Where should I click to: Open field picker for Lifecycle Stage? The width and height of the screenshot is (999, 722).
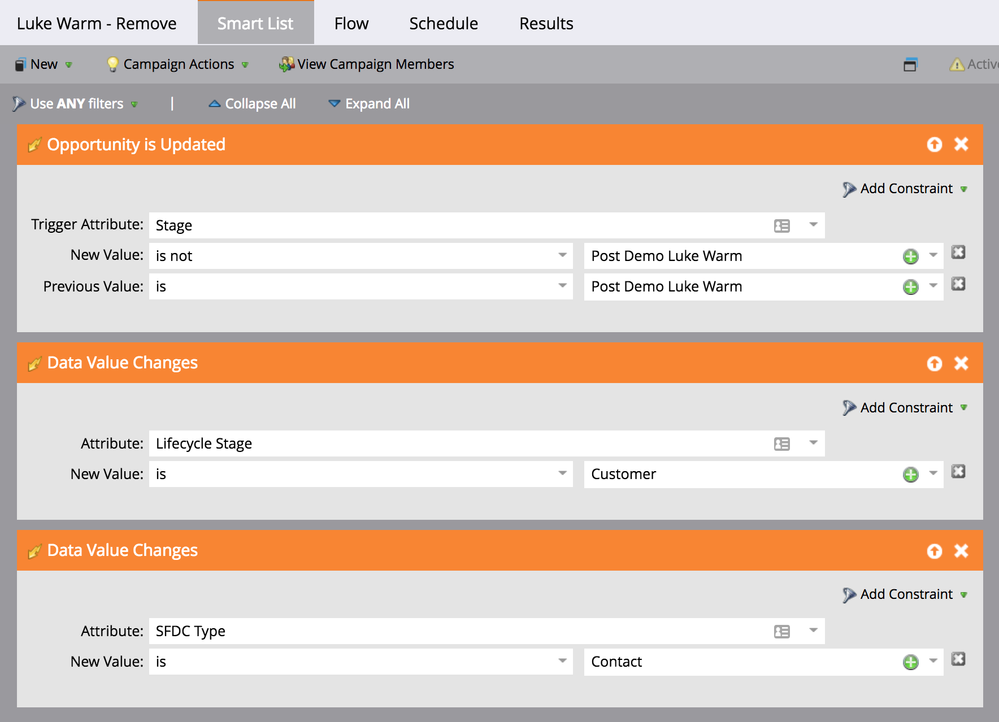[782, 444]
